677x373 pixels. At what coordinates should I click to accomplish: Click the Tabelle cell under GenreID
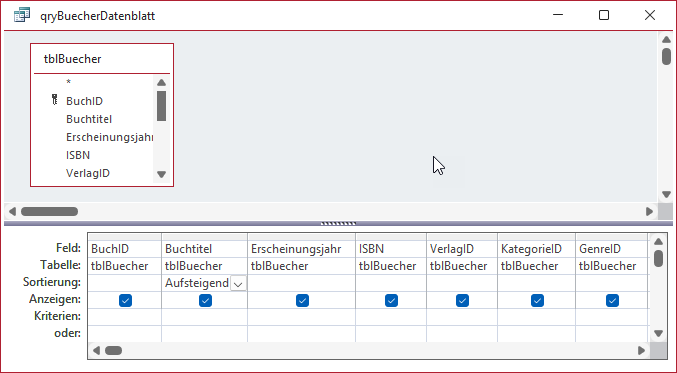click(x=612, y=266)
